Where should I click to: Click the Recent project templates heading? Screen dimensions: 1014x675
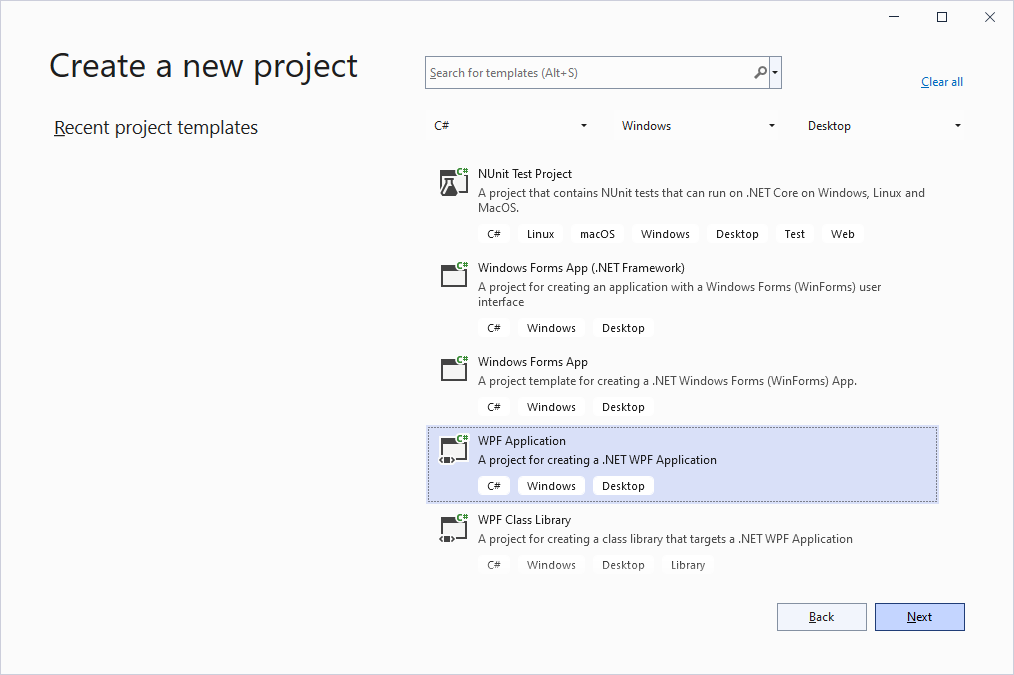pos(156,128)
